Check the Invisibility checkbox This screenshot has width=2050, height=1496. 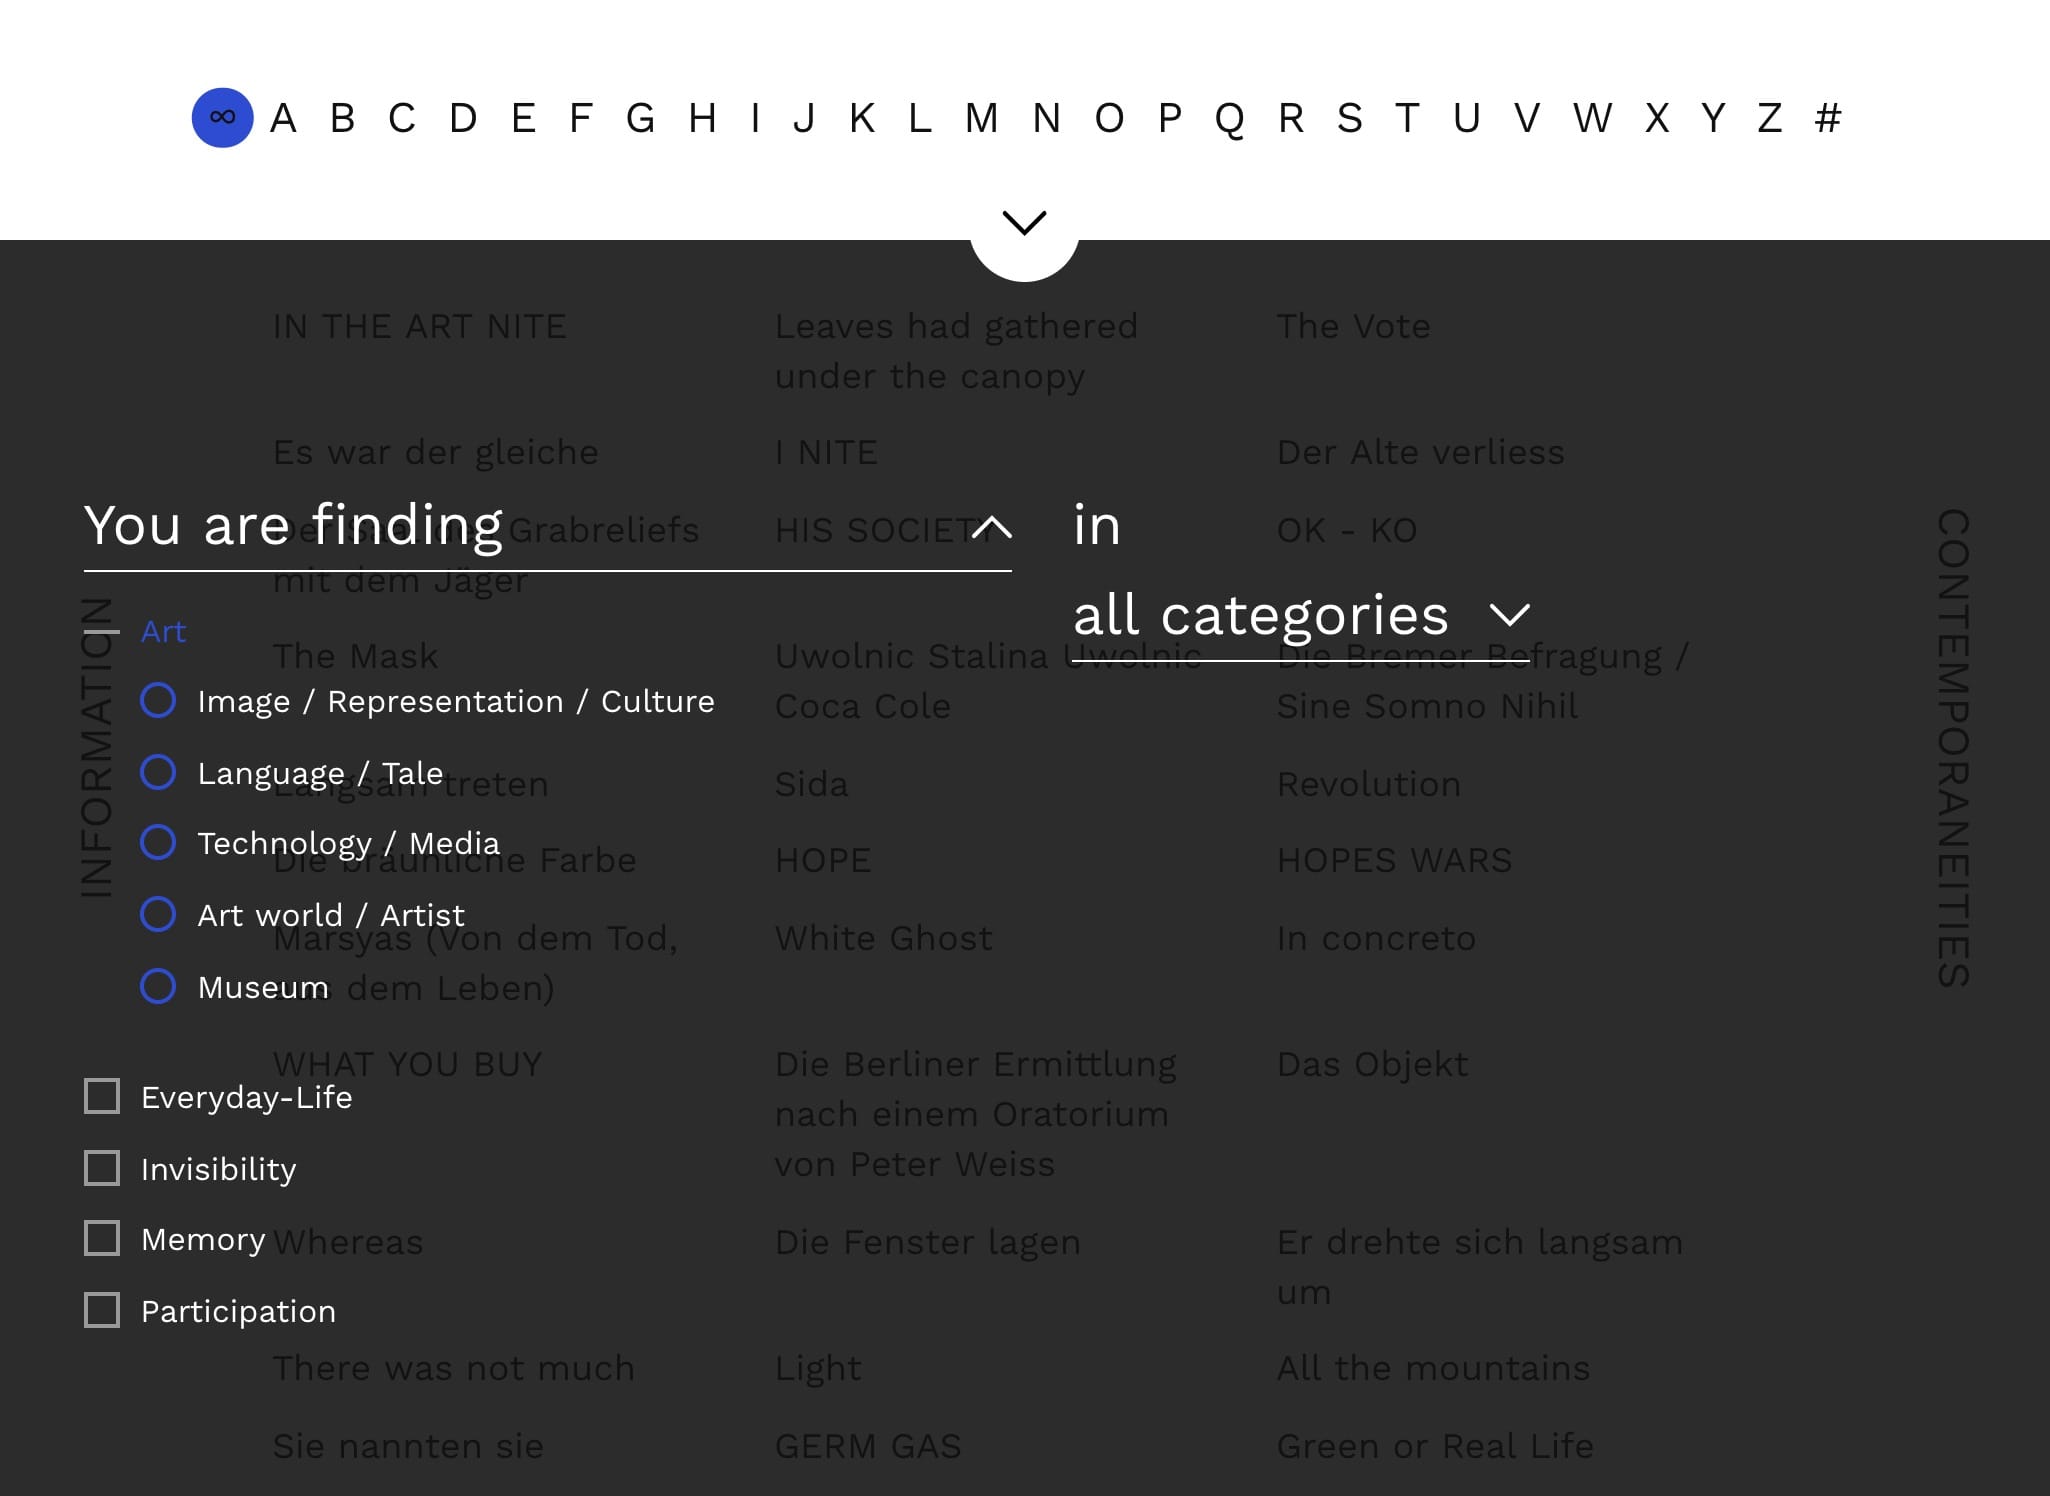tap(102, 1169)
